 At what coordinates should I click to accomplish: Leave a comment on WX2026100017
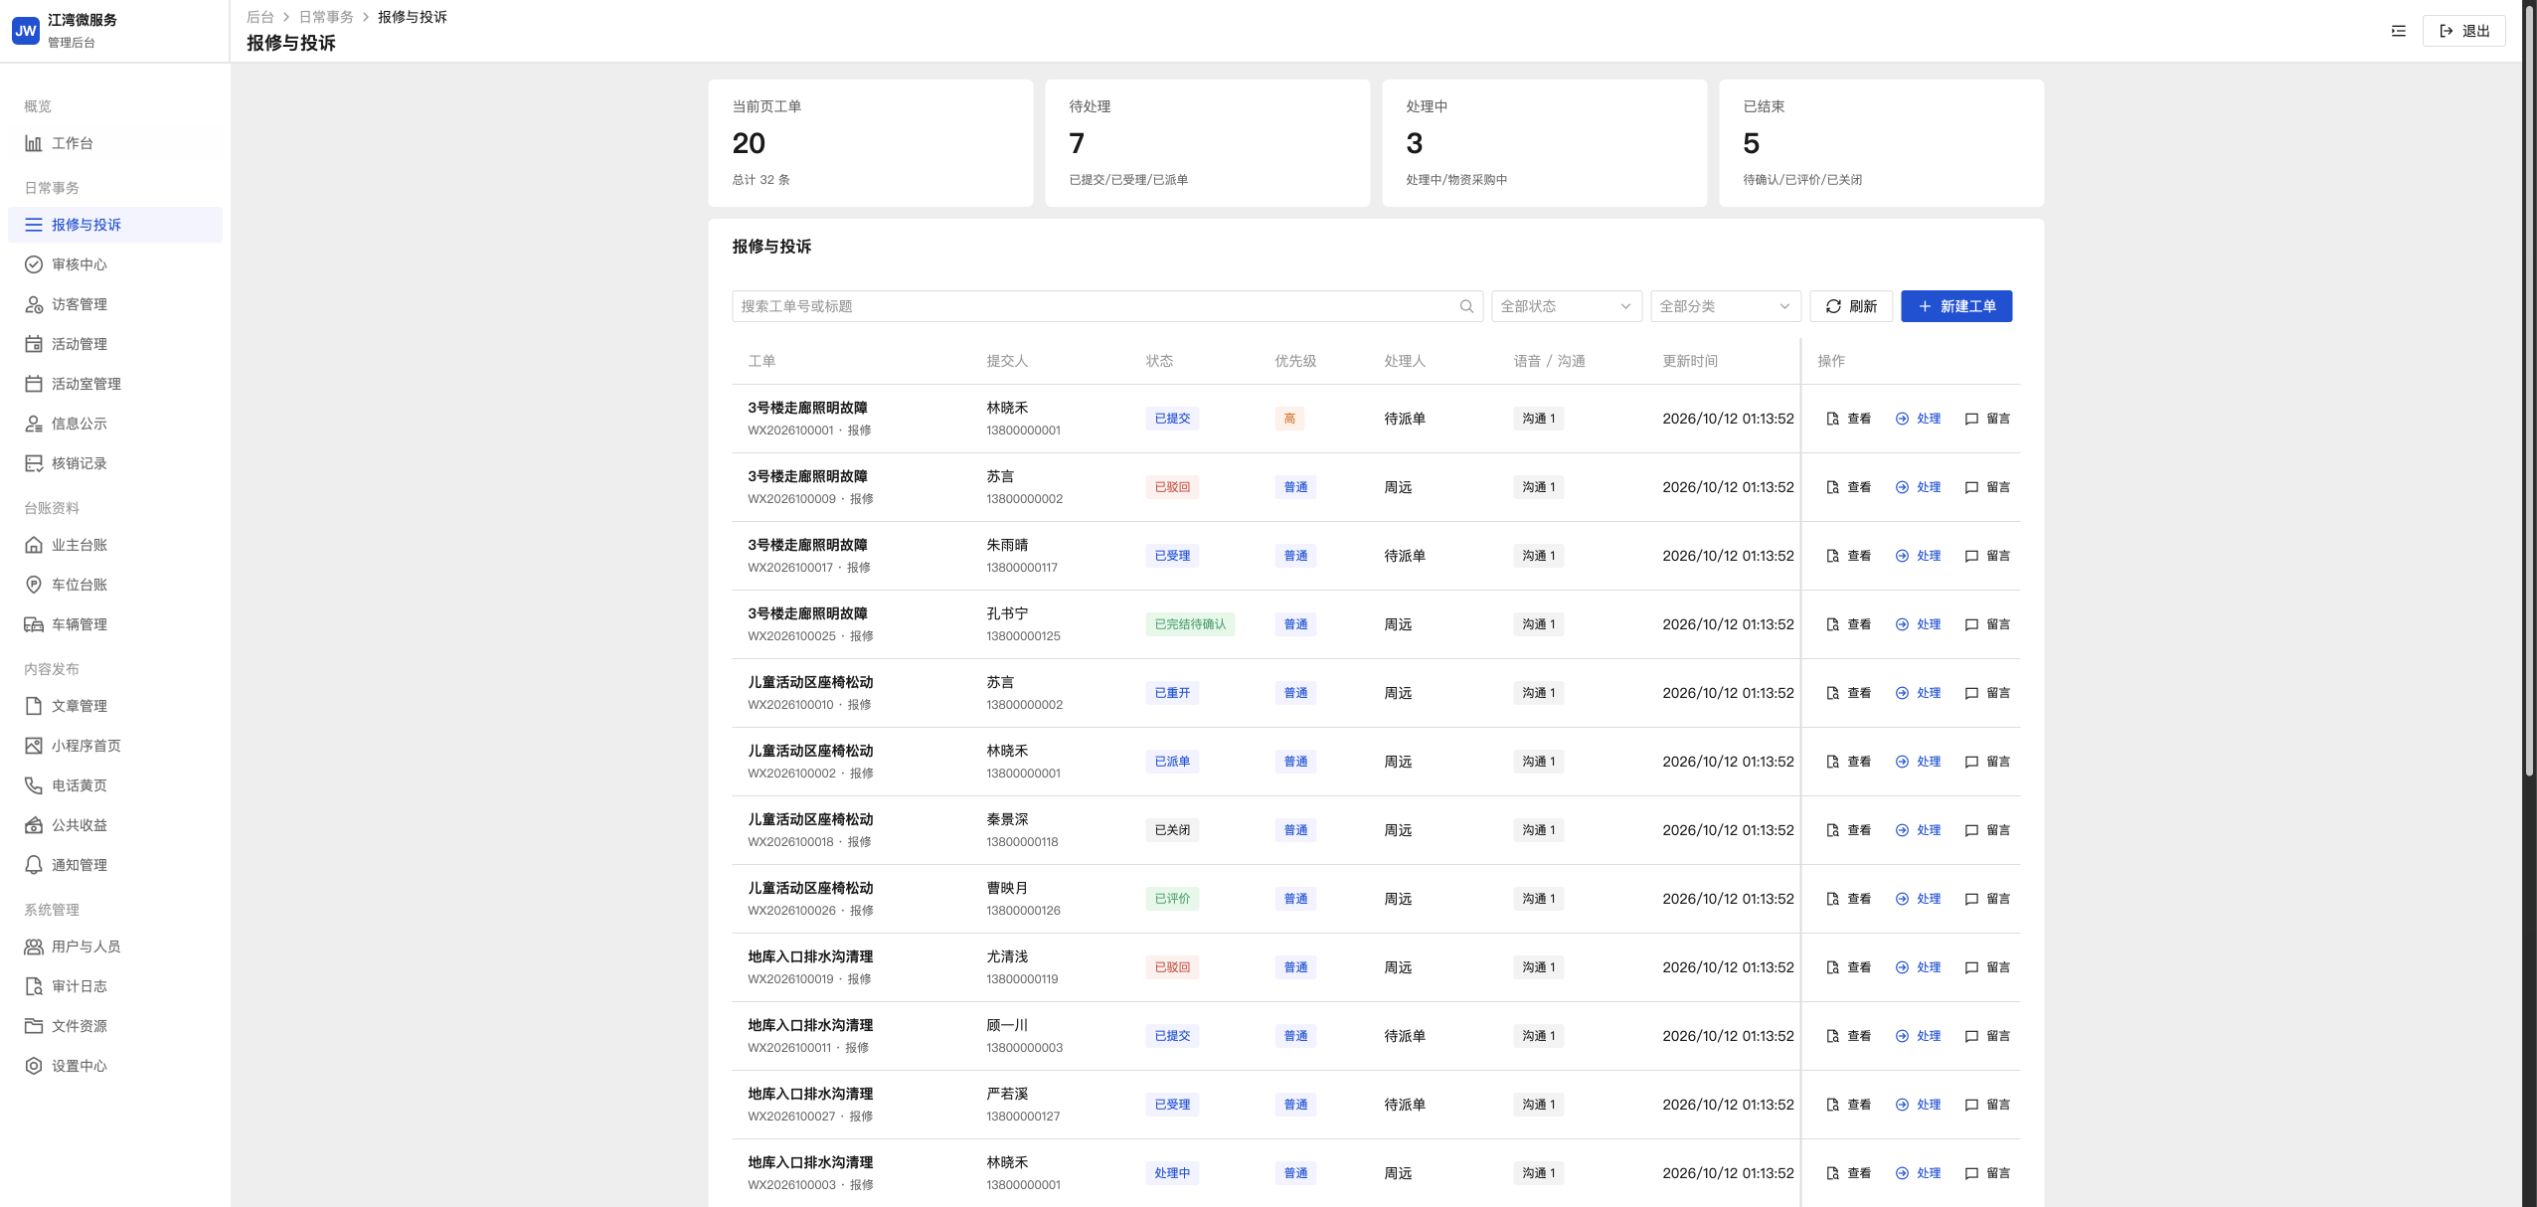pyautogui.click(x=1987, y=556)
